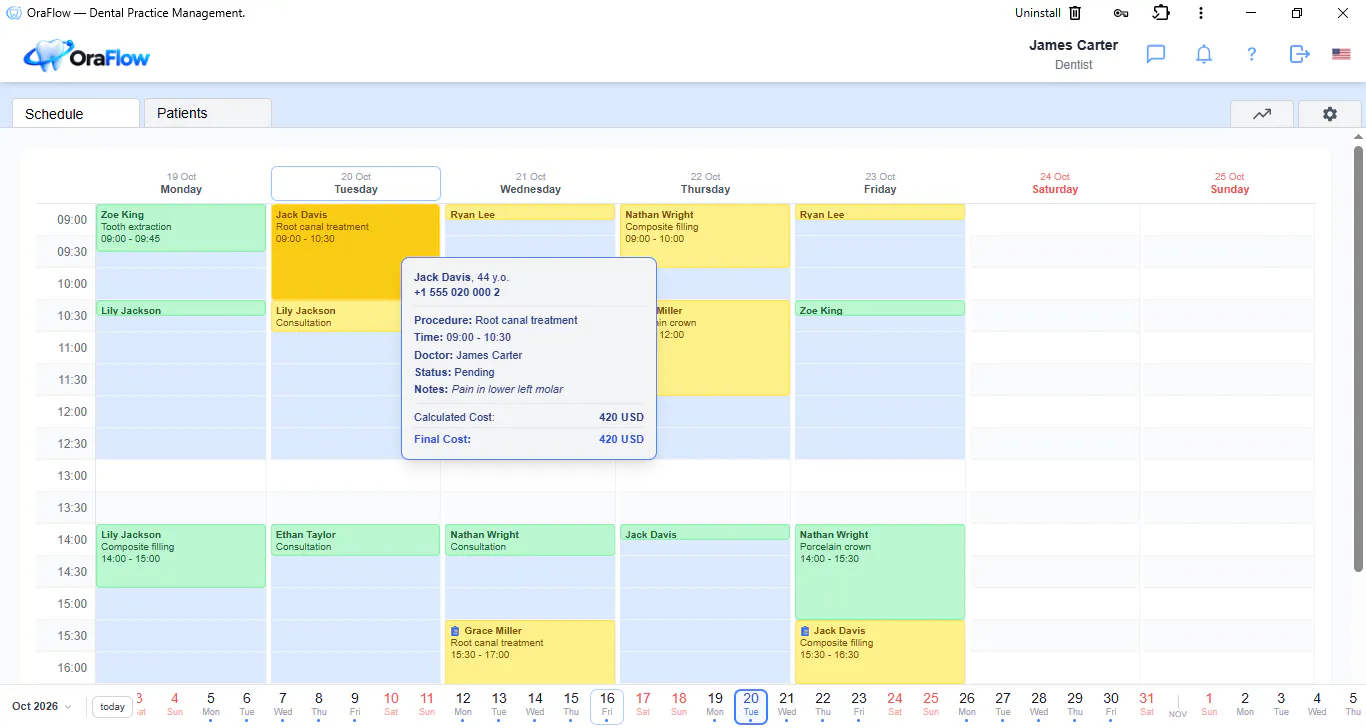Open the extensions puzzle icon
Screen dimensions: 1366x728
(x=1161, y=13)
